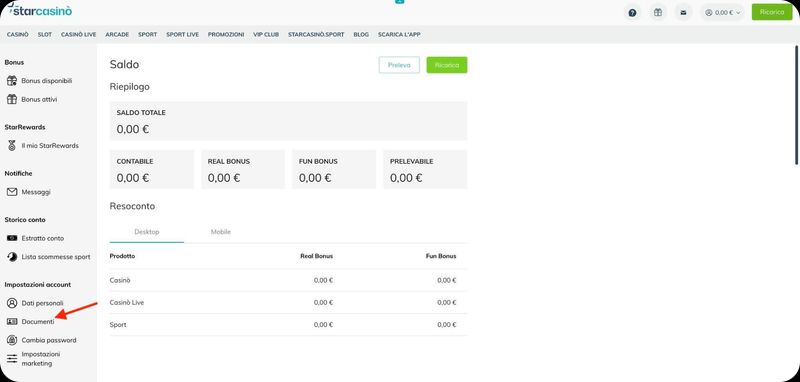The width and height of the screenshot is (800, 382).
Task: Click the Casinò row in Resoconto table
Action: [288, 281]
